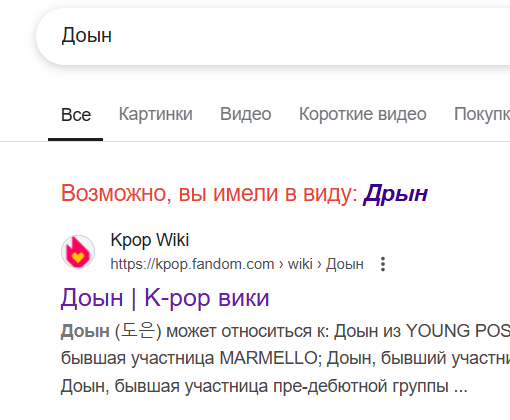The height and width of the screenshot is (420, 510).
Task: Click the Kpop Wiki flame favicon
Action: click(x=78, y=252)
